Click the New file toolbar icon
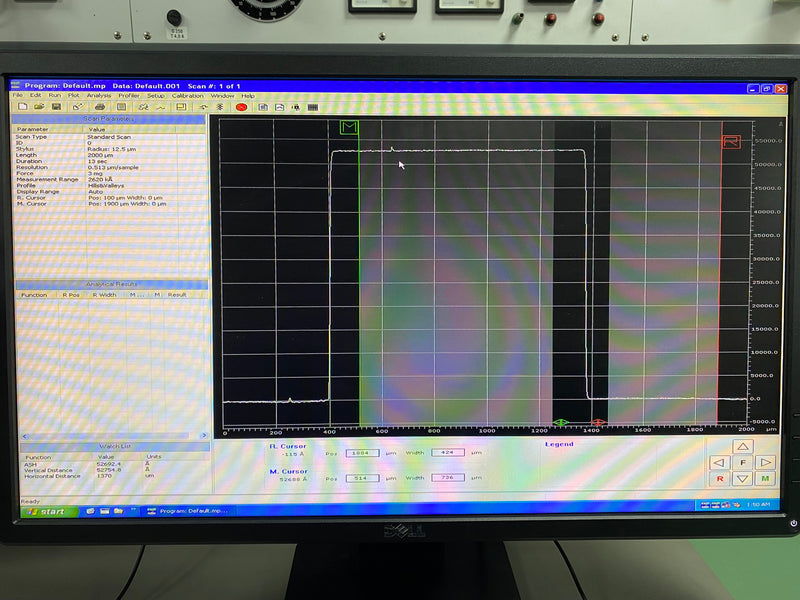This screenshot has height=600, width=800. 22,107
